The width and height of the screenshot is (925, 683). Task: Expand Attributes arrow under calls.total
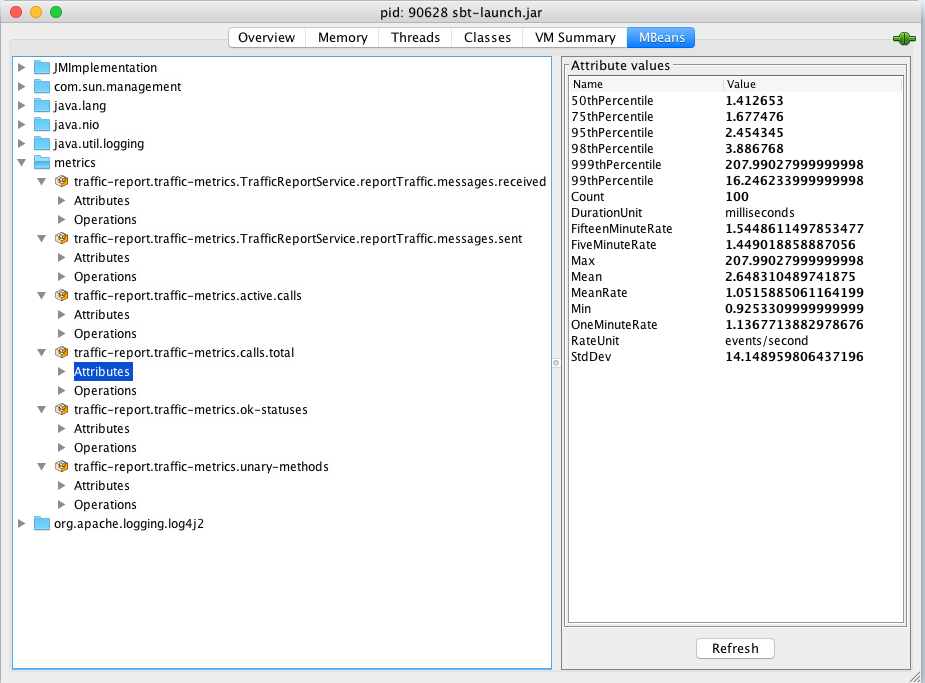point(61,372)
